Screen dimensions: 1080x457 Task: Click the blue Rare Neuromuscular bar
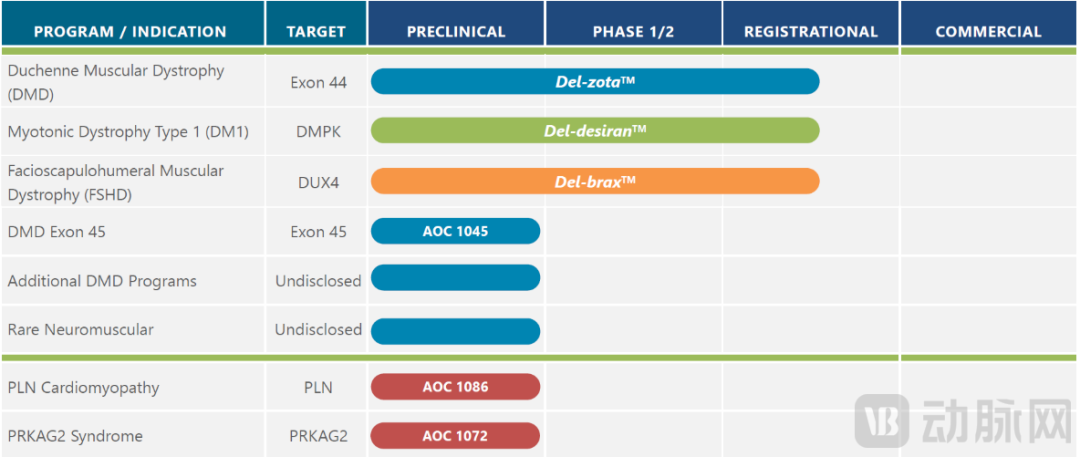pyautogui.click(x=455, y=330)
